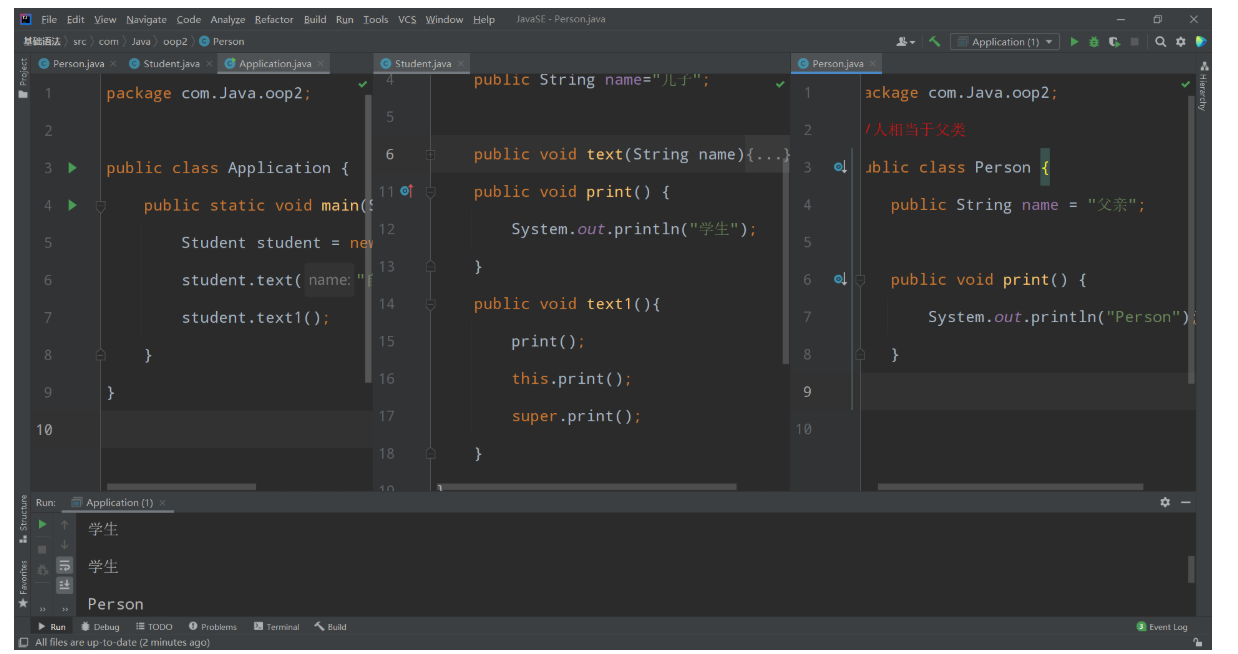
Task: Close the Person.java tab in right editor
Action: coord(873,63)
